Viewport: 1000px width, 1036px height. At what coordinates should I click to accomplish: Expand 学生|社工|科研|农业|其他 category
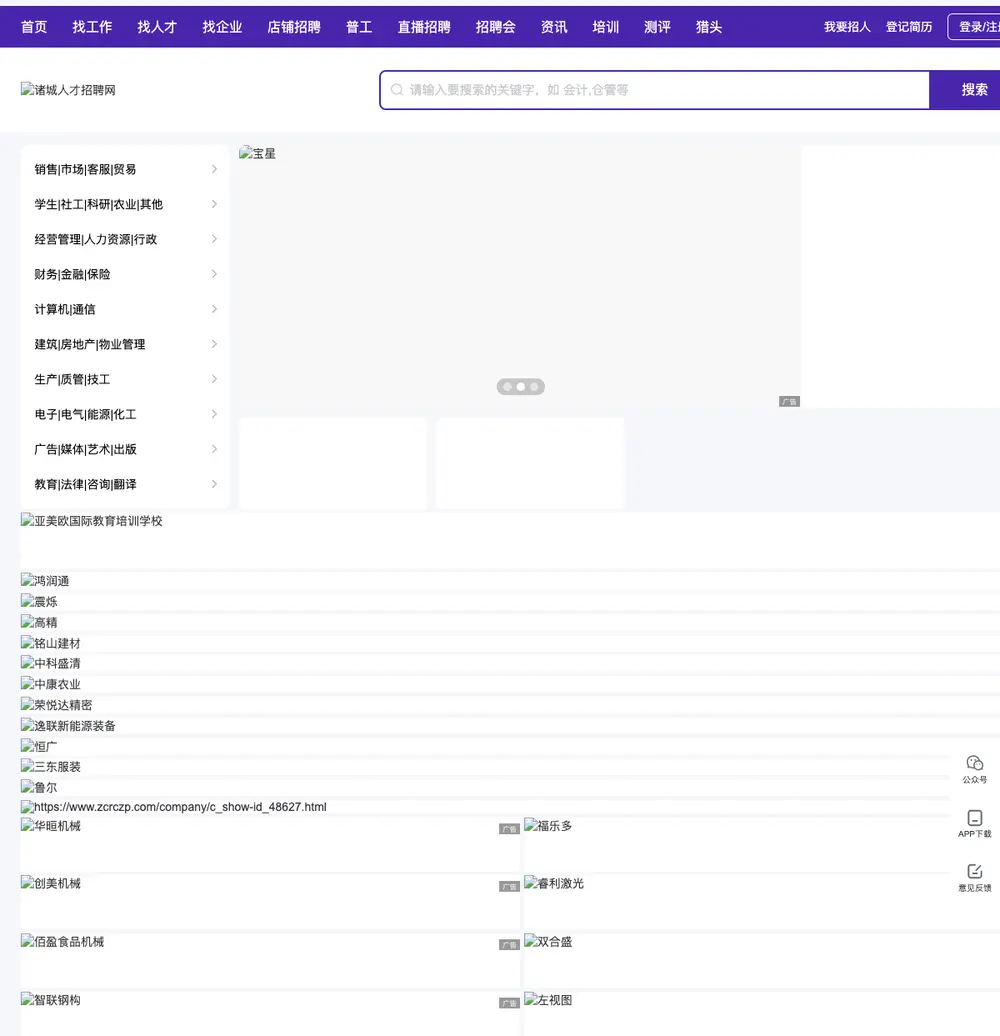[125, 204]
